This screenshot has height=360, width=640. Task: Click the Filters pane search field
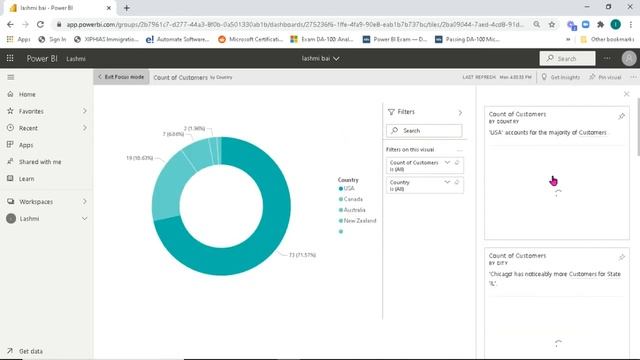tap(424, 131)
